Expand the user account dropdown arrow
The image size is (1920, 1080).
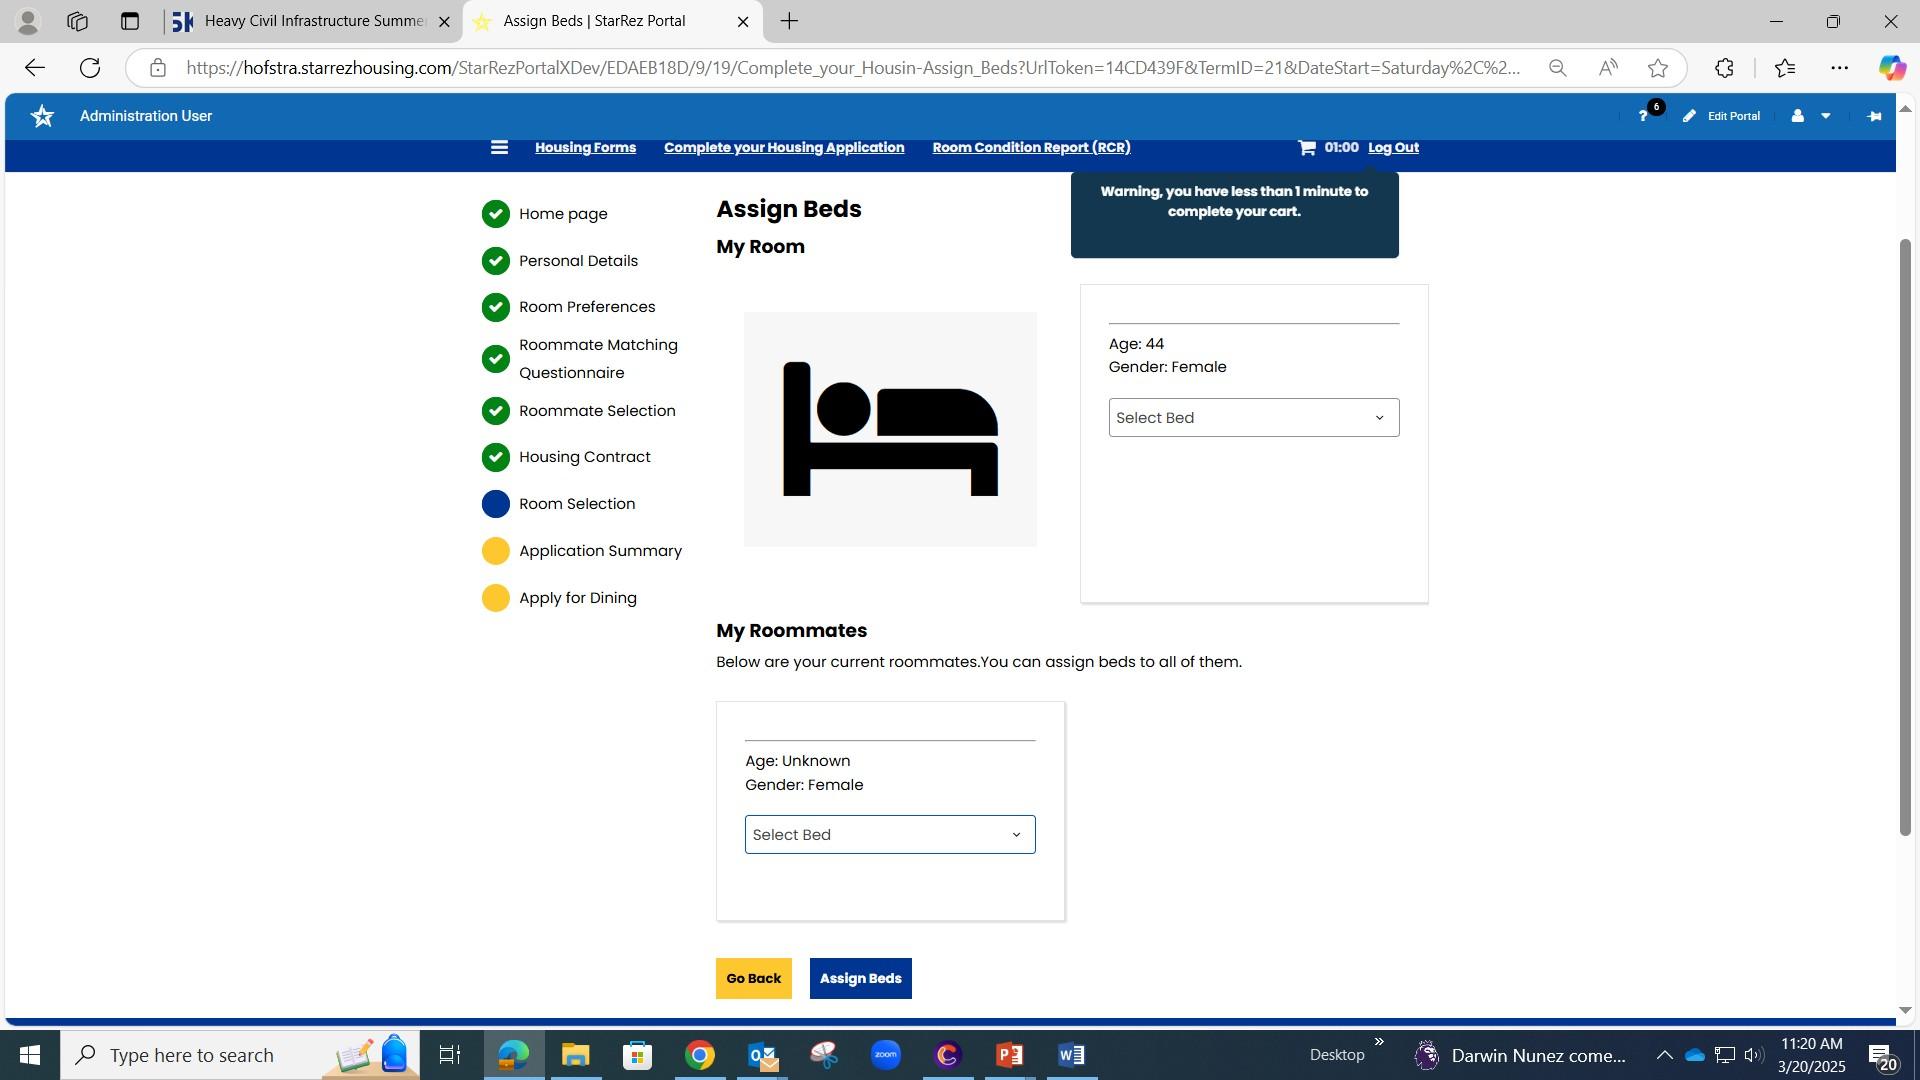(1825, 116)
